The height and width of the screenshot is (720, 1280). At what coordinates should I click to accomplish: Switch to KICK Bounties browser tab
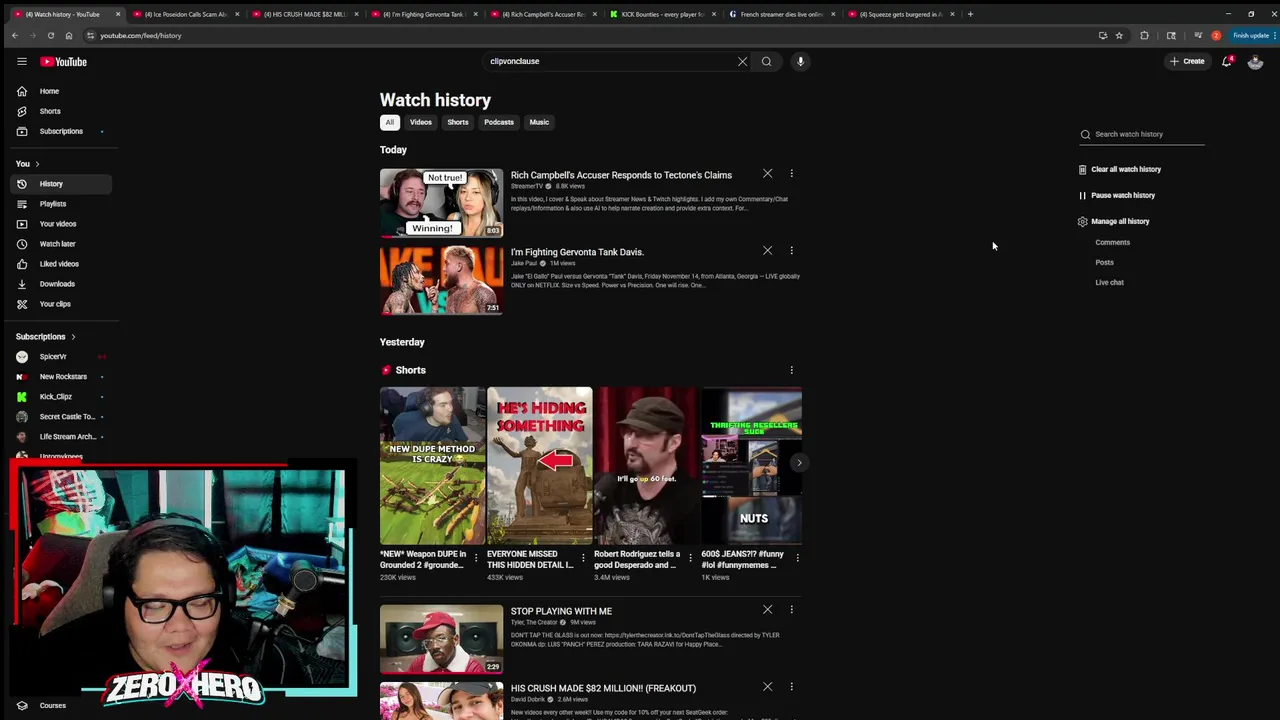tap(663, 14)
